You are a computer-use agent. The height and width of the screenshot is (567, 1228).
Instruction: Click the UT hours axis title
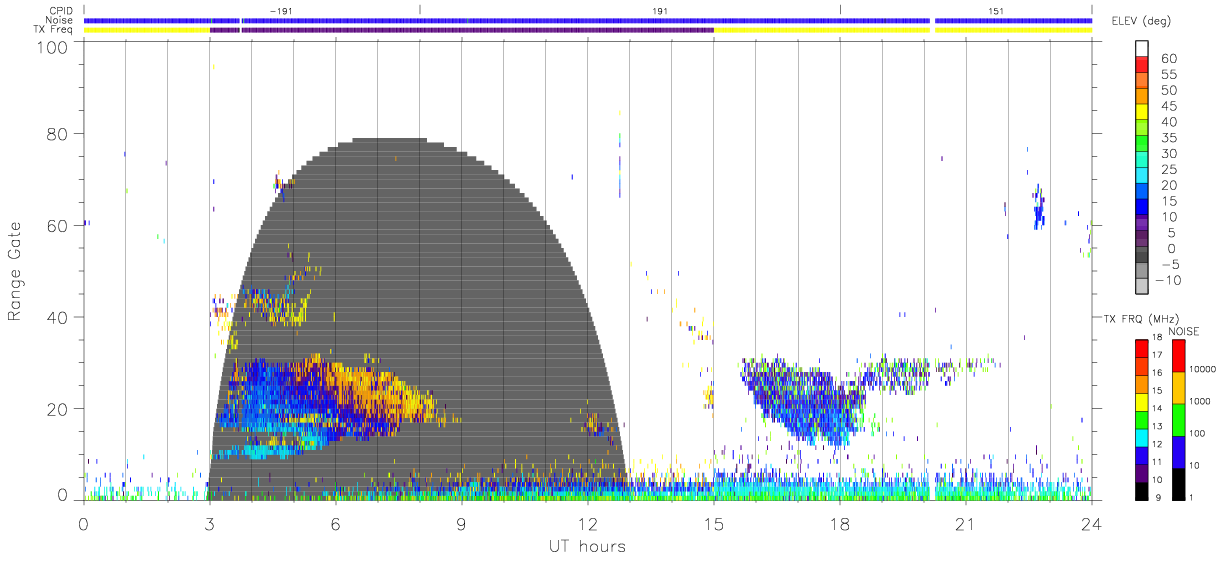[x=586, y=546]
